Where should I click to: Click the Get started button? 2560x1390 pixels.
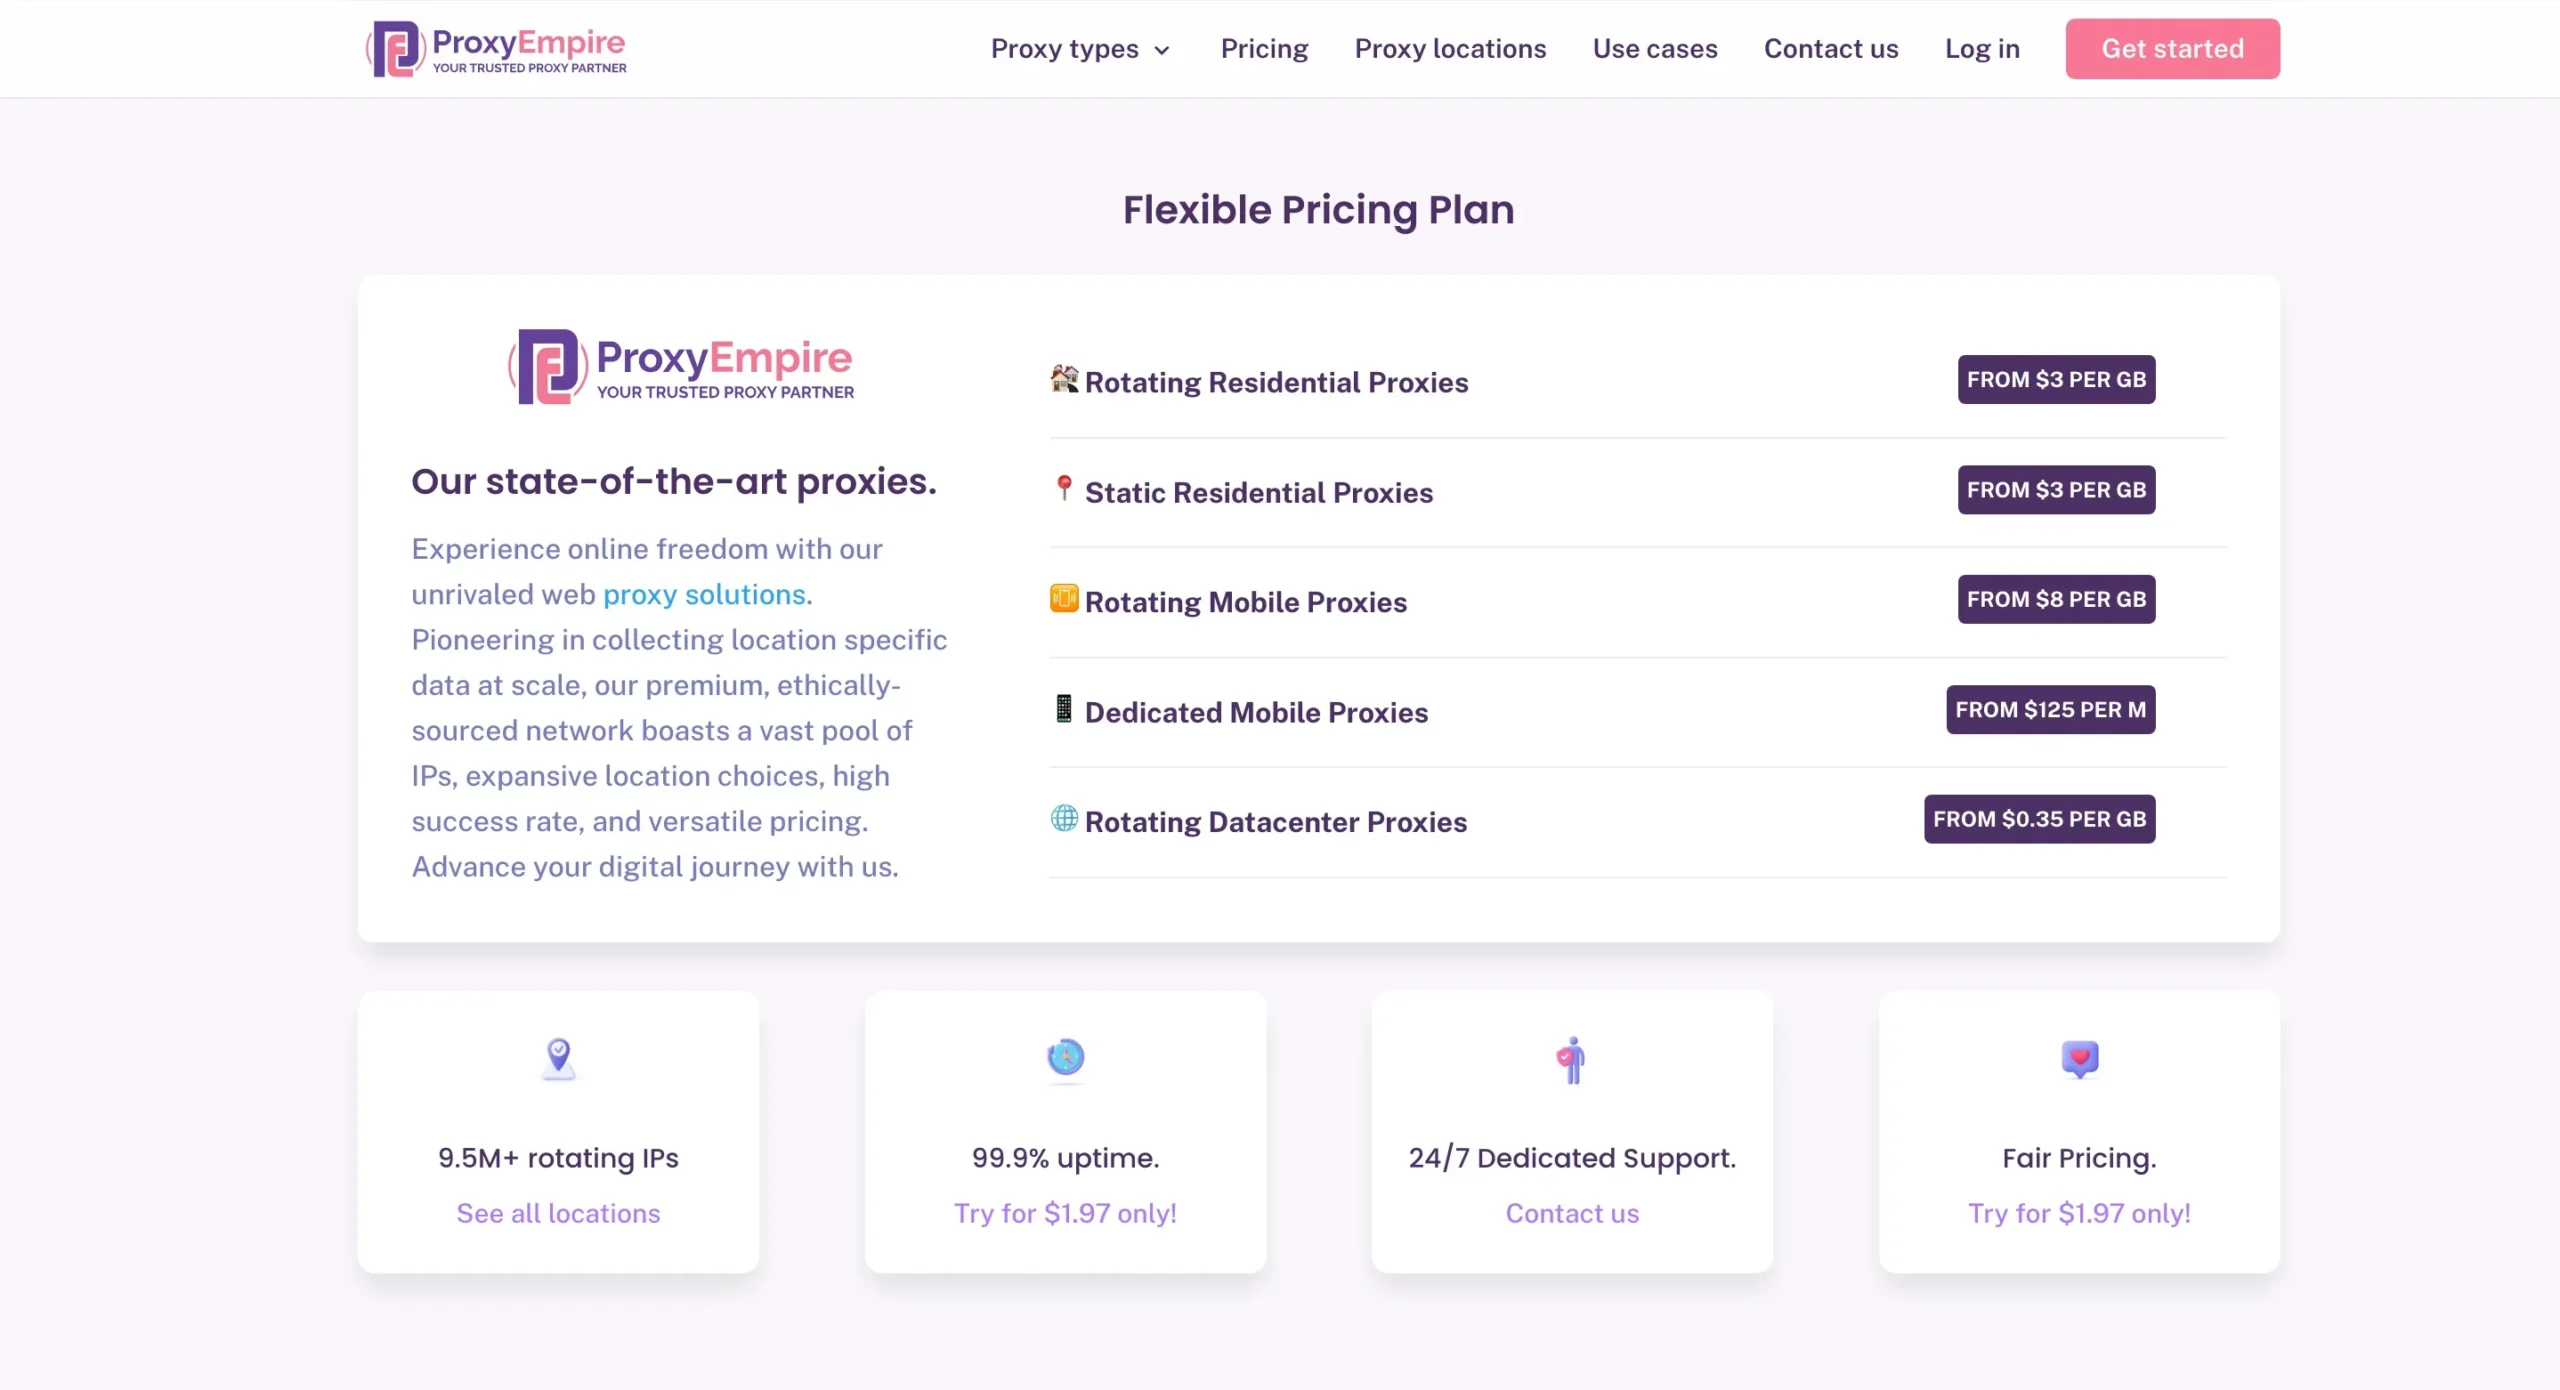2173,48
